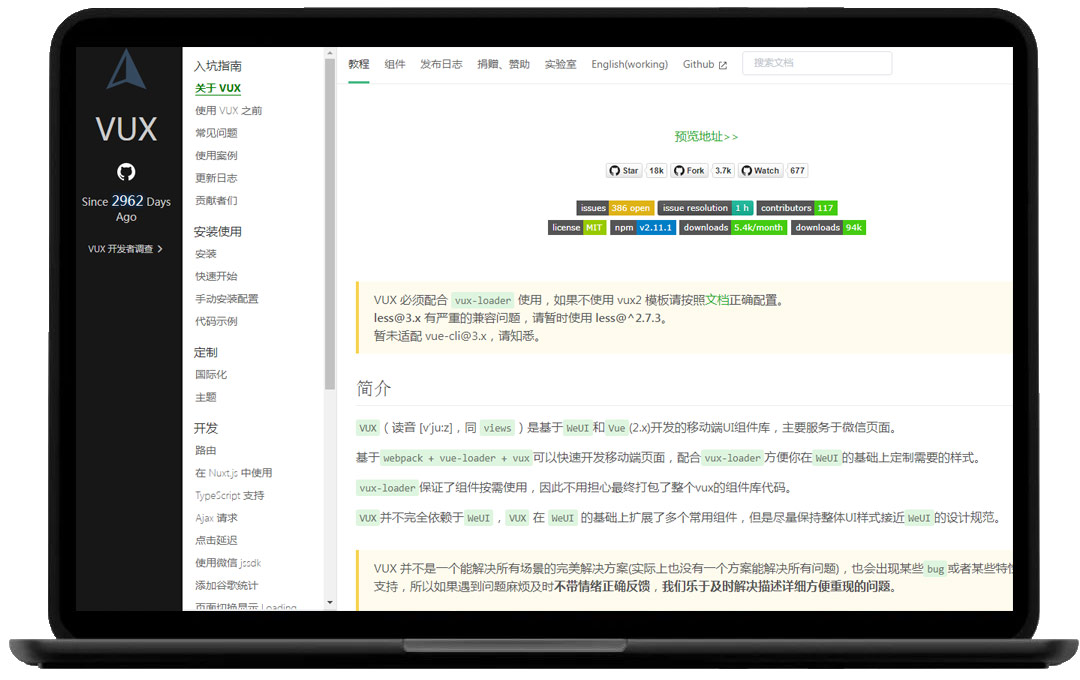
Task: Select 快速开始 in the sidebar
Action: pyautogui.click(x=216, y=276)
